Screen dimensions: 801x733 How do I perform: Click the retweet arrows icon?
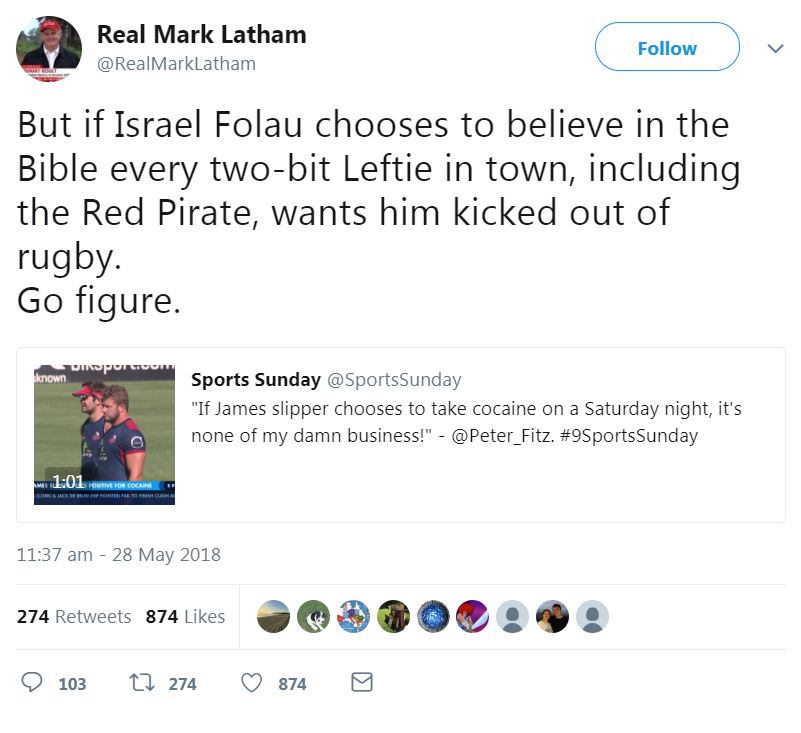pyautogui.click(x=141, y=683)
